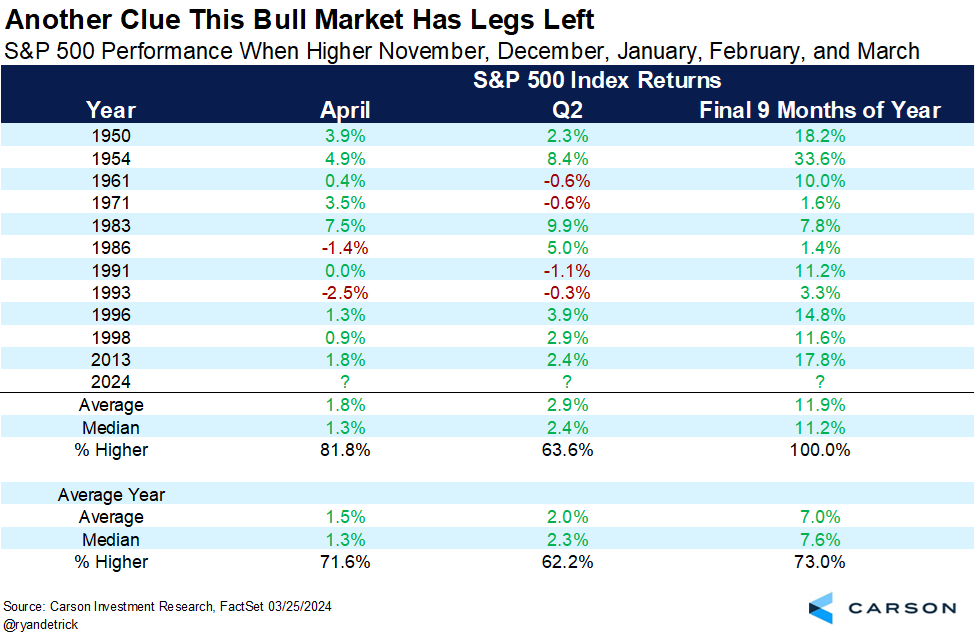This screenshot has height=635, width=975.
Task: Click the 1950 year row
Action: tap(488, 136)
